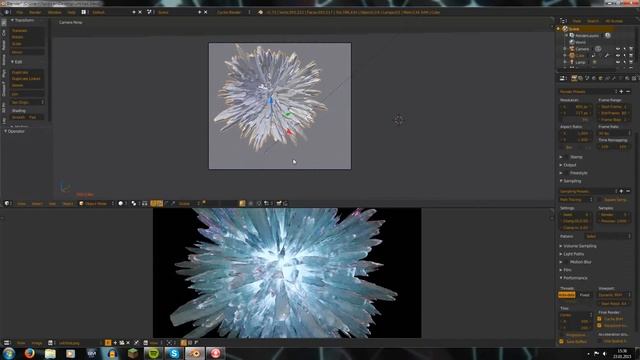
Task: Open the Render menu in the top bar
Action: (35, 12)
